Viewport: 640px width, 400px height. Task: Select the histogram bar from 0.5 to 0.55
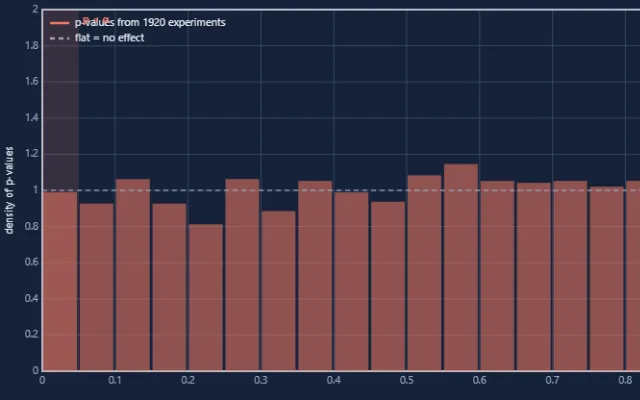point(424,273)
